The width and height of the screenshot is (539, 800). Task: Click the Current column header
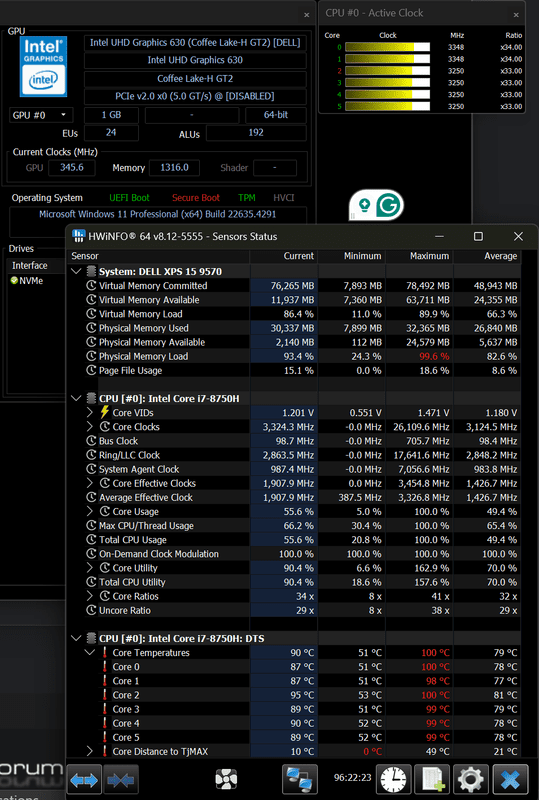click(x=284, y=256)
